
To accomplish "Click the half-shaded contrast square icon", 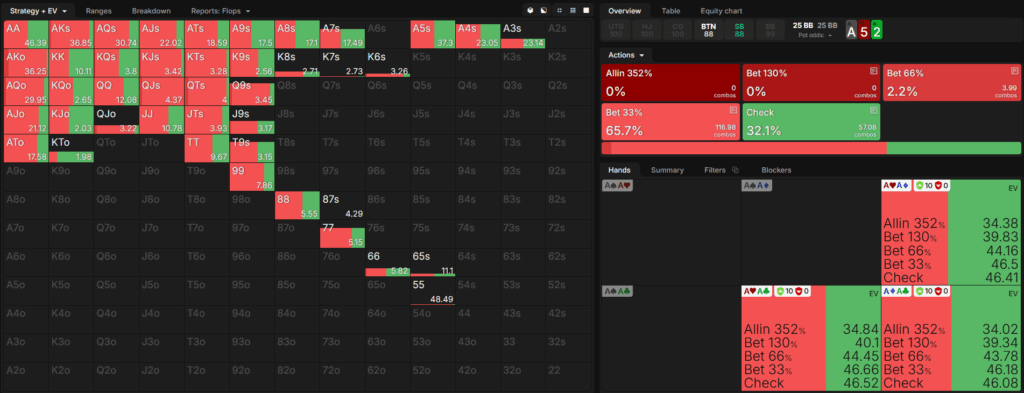I will point(543,10).
